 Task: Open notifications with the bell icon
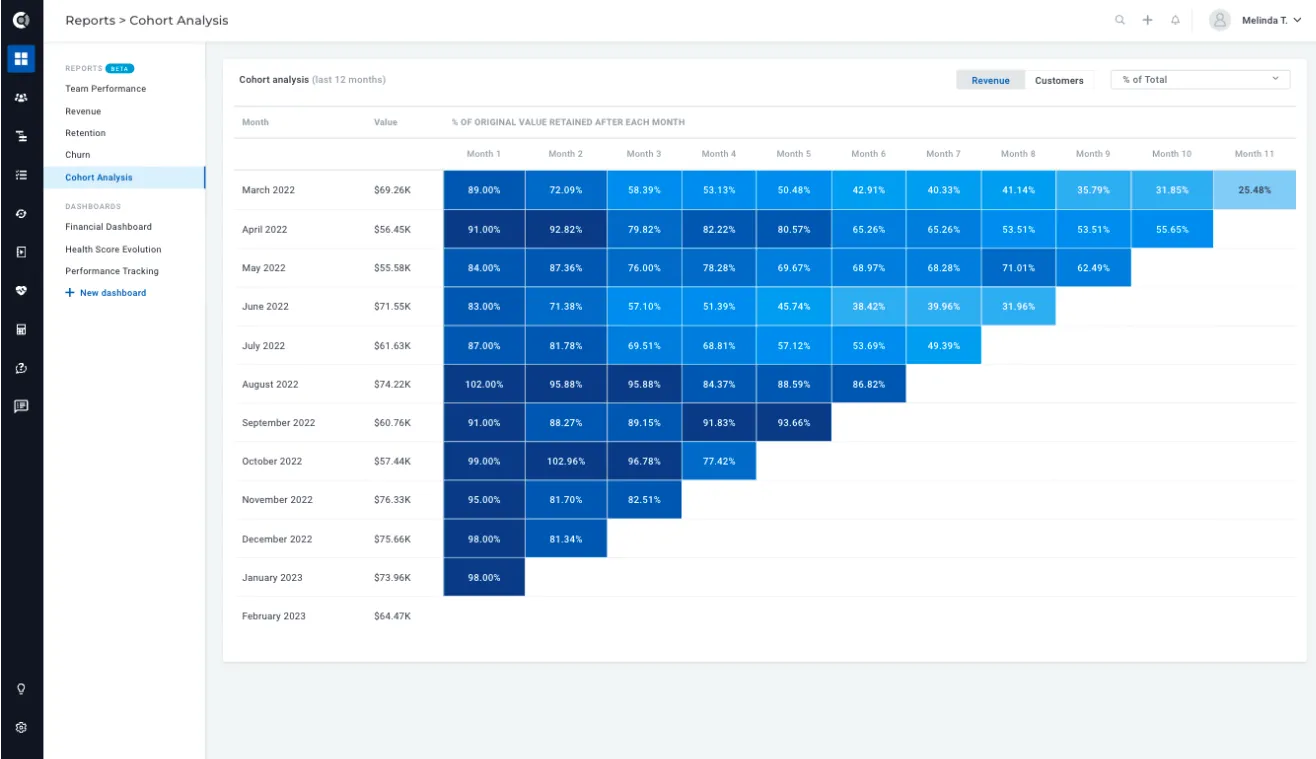[x=1175, y=20]
